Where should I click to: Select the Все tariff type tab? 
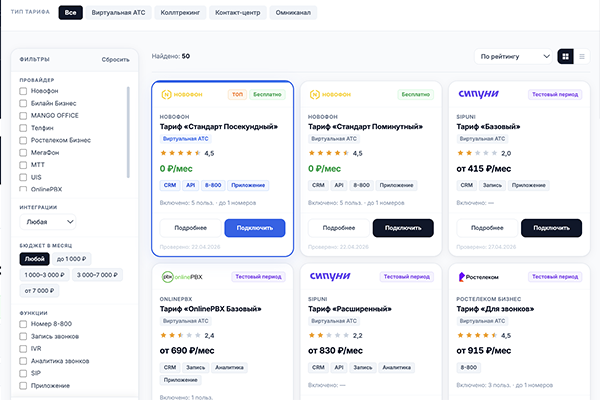click(x=70, y=13)
